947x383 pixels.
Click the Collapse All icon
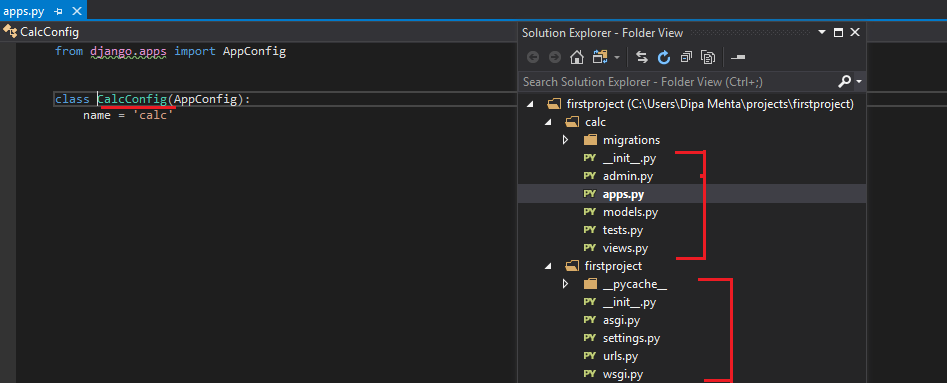[x=685, y=57]
